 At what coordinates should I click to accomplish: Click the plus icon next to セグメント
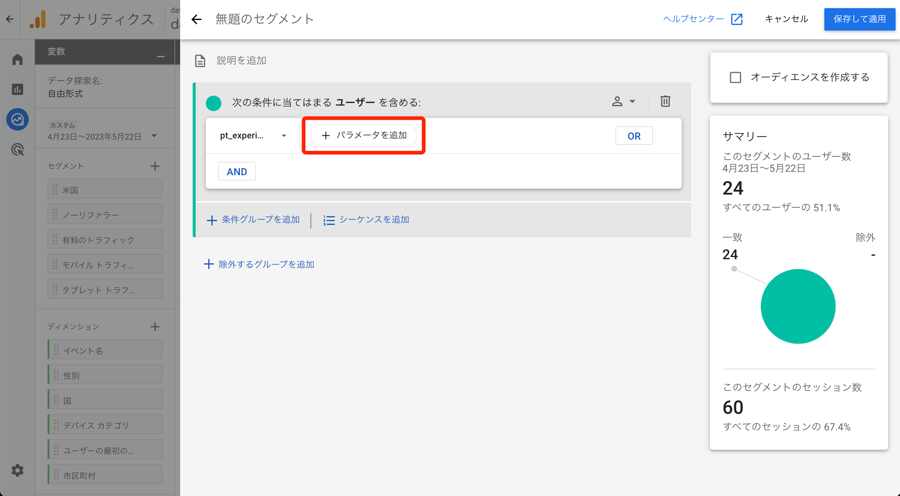tap(155, 166)
